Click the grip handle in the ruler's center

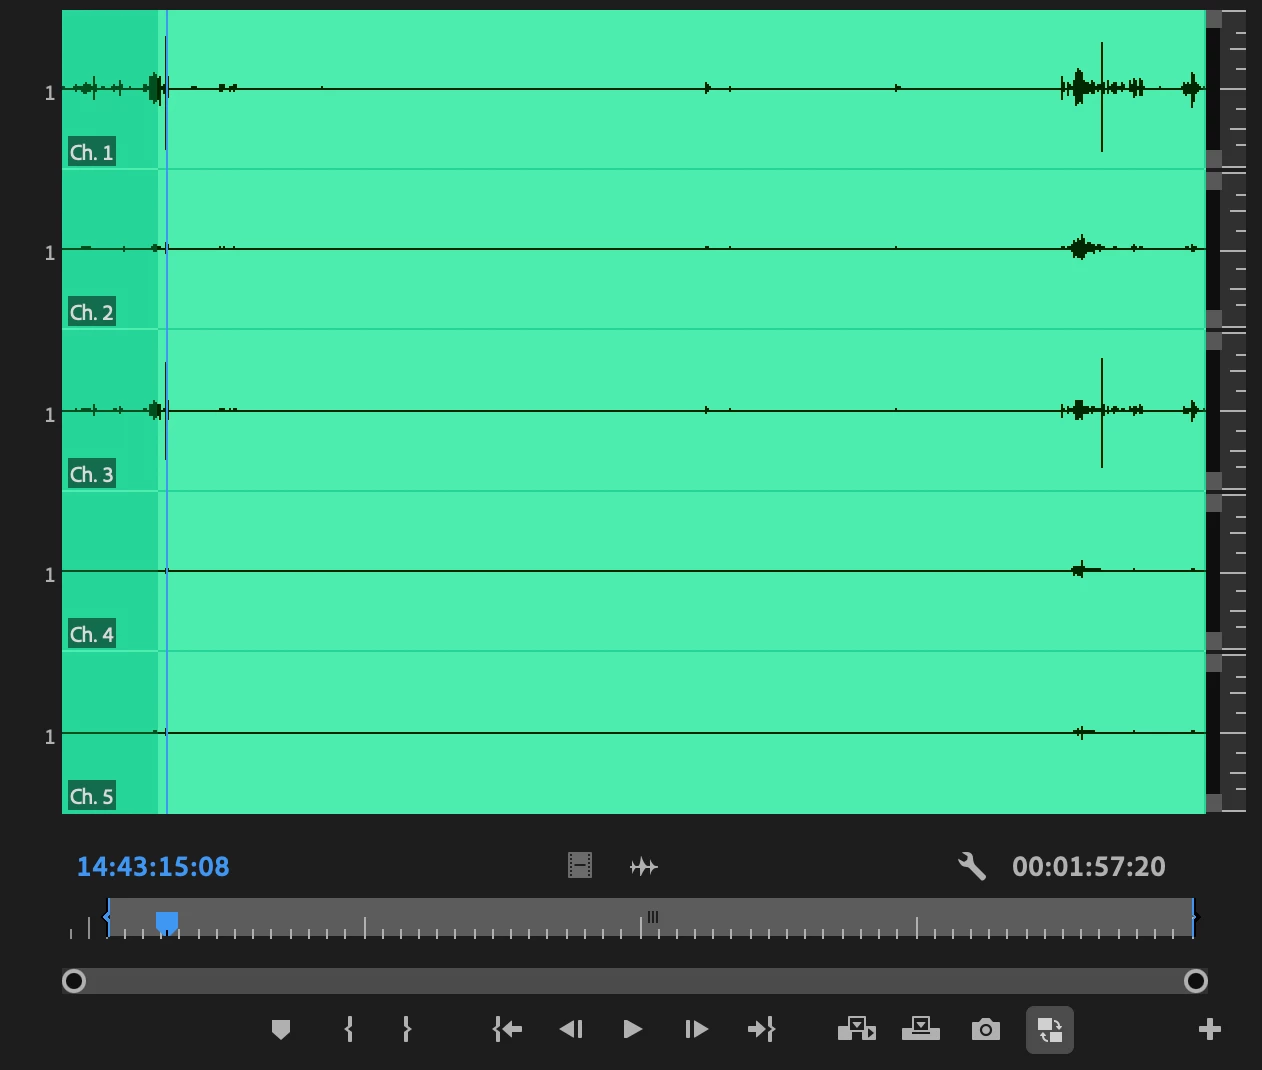pos(652,916)
